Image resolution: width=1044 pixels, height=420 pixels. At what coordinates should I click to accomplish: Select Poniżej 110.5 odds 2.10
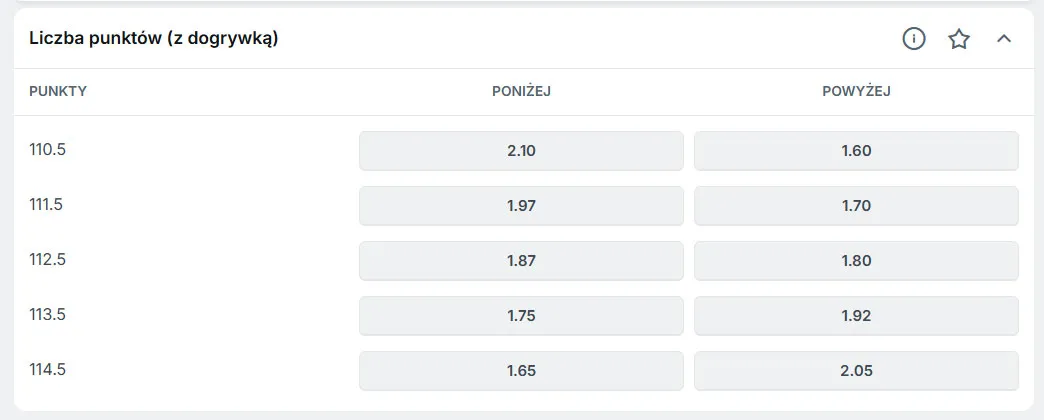click(x=521, y=151)
